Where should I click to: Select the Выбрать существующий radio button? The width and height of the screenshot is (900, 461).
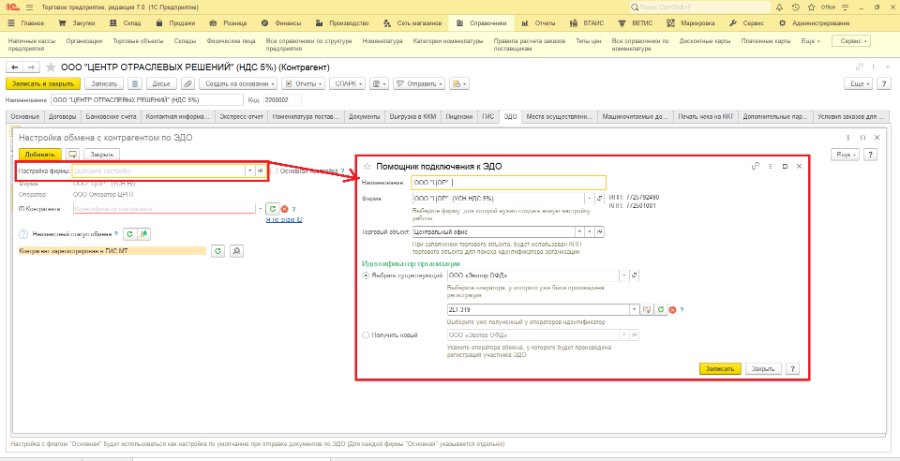coord(366,276)
